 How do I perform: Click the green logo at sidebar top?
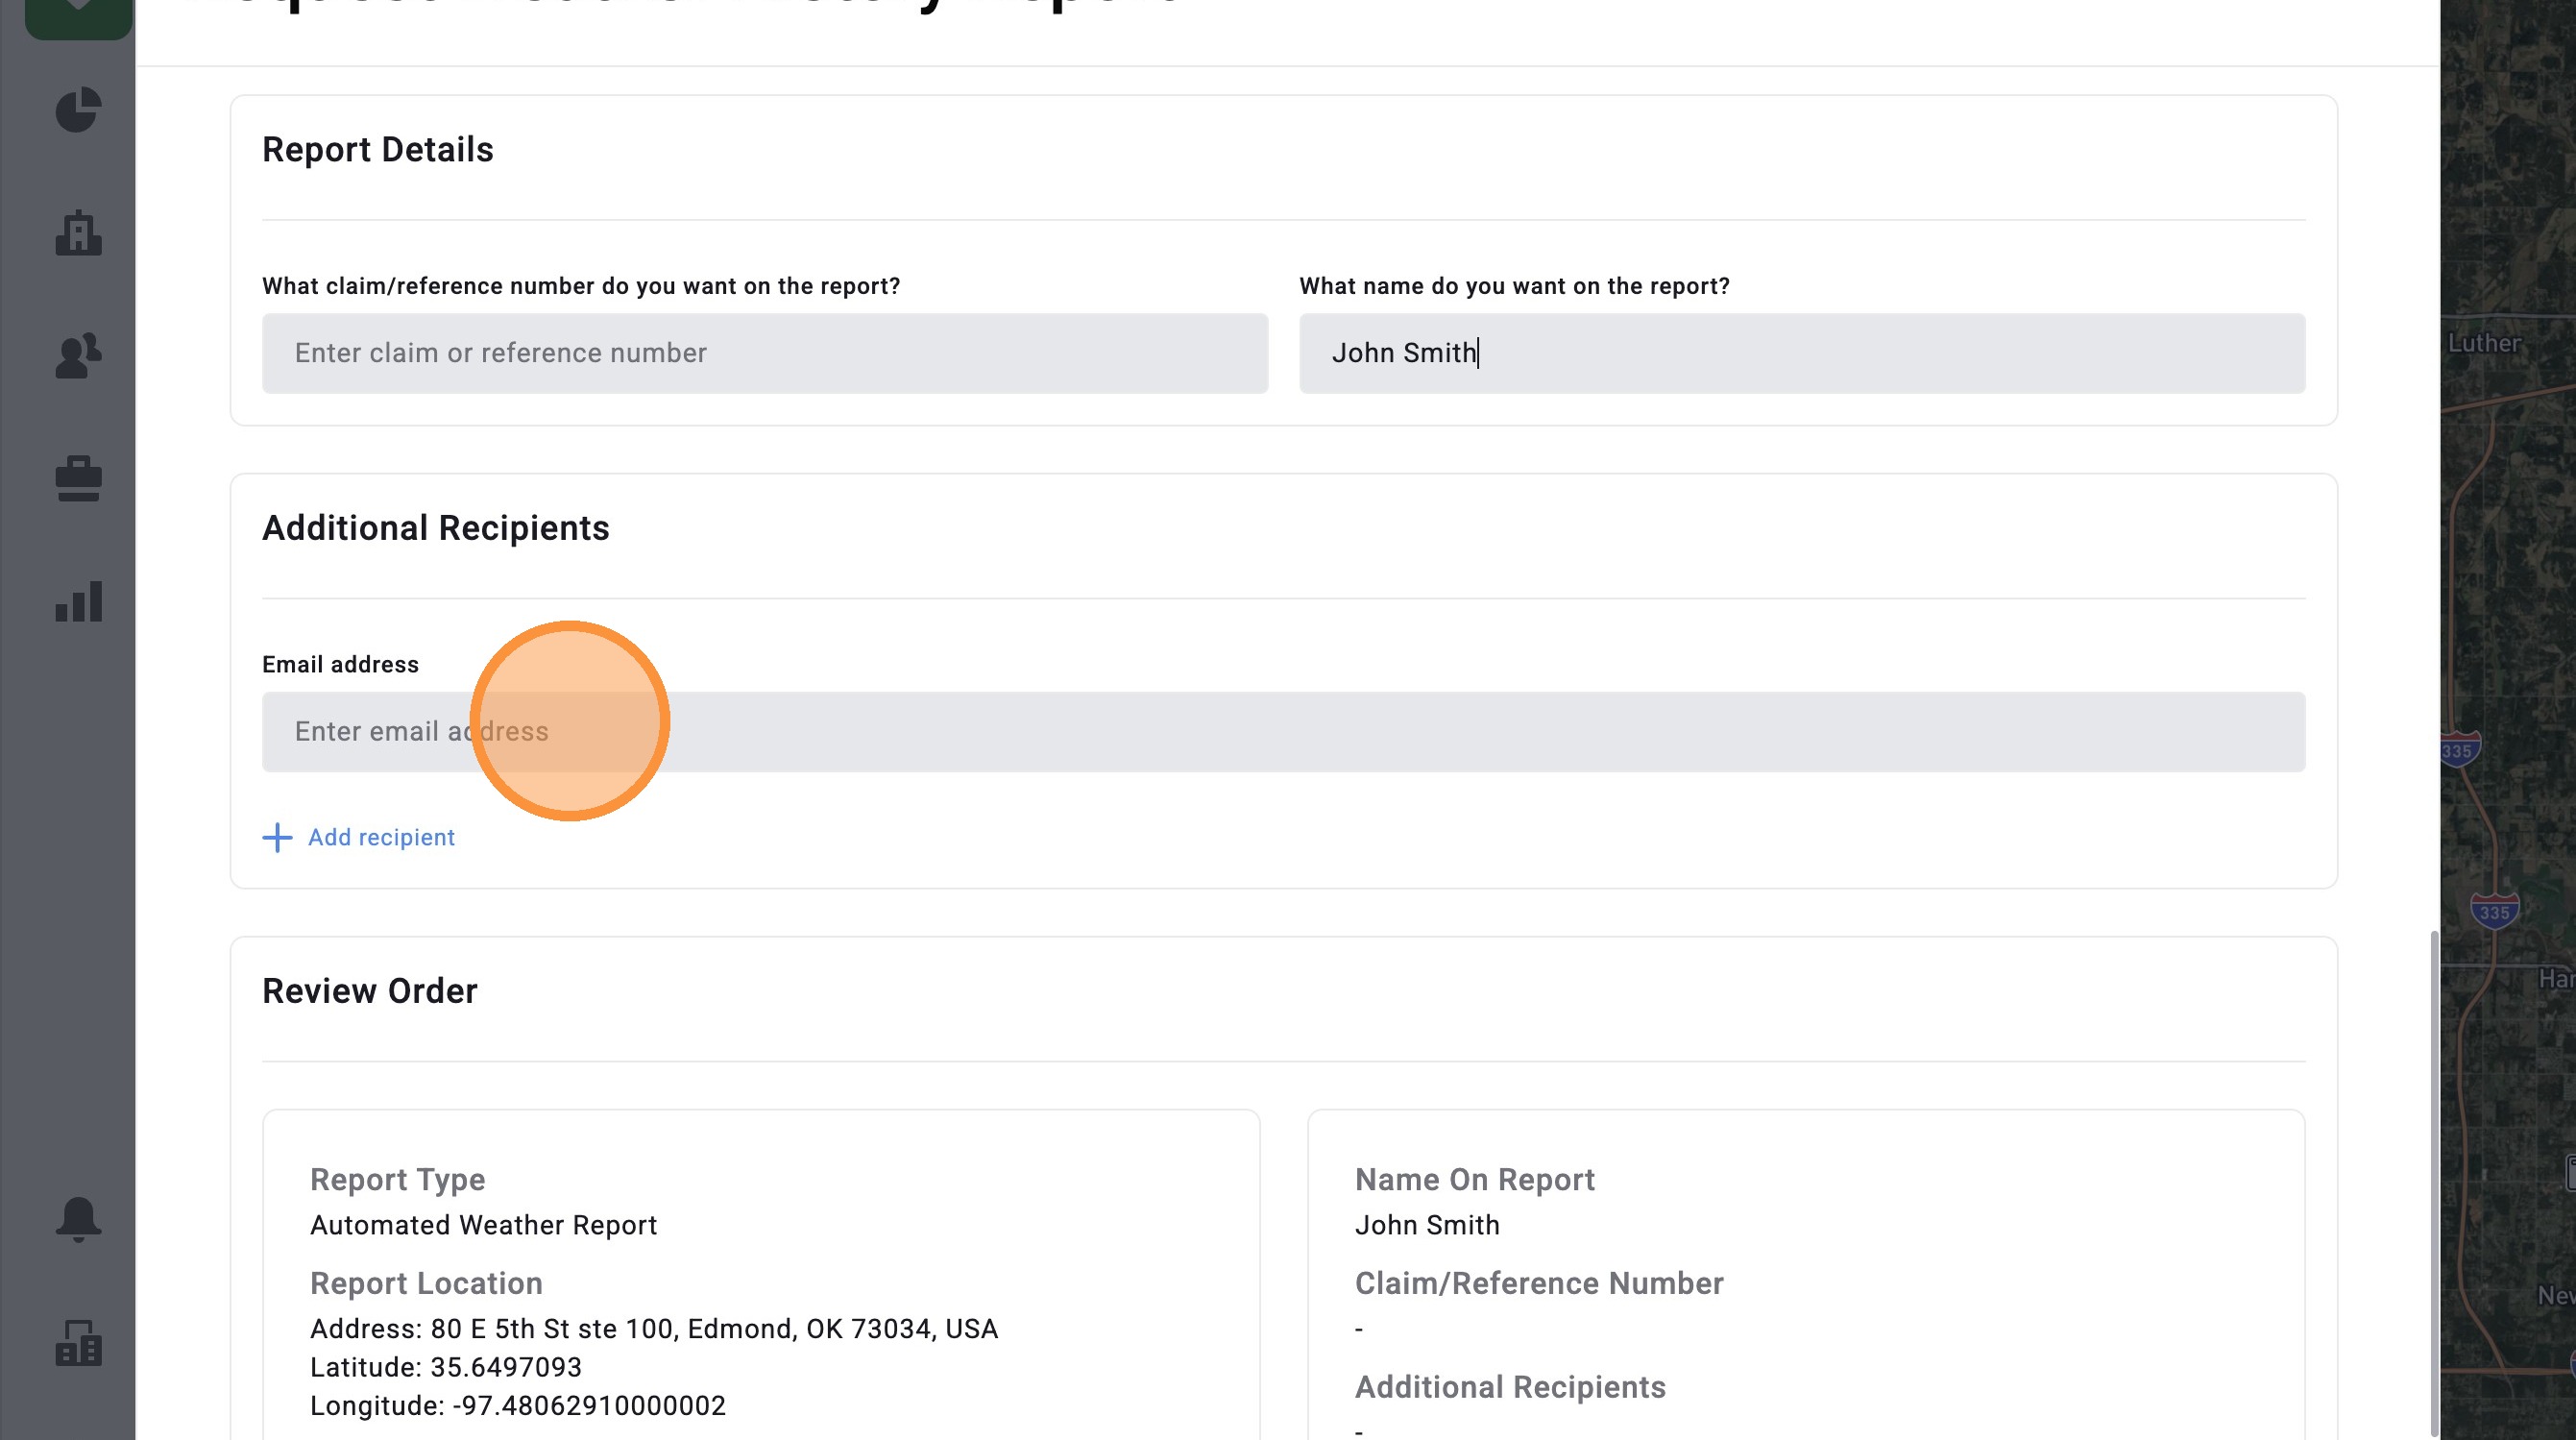(78, 15)
